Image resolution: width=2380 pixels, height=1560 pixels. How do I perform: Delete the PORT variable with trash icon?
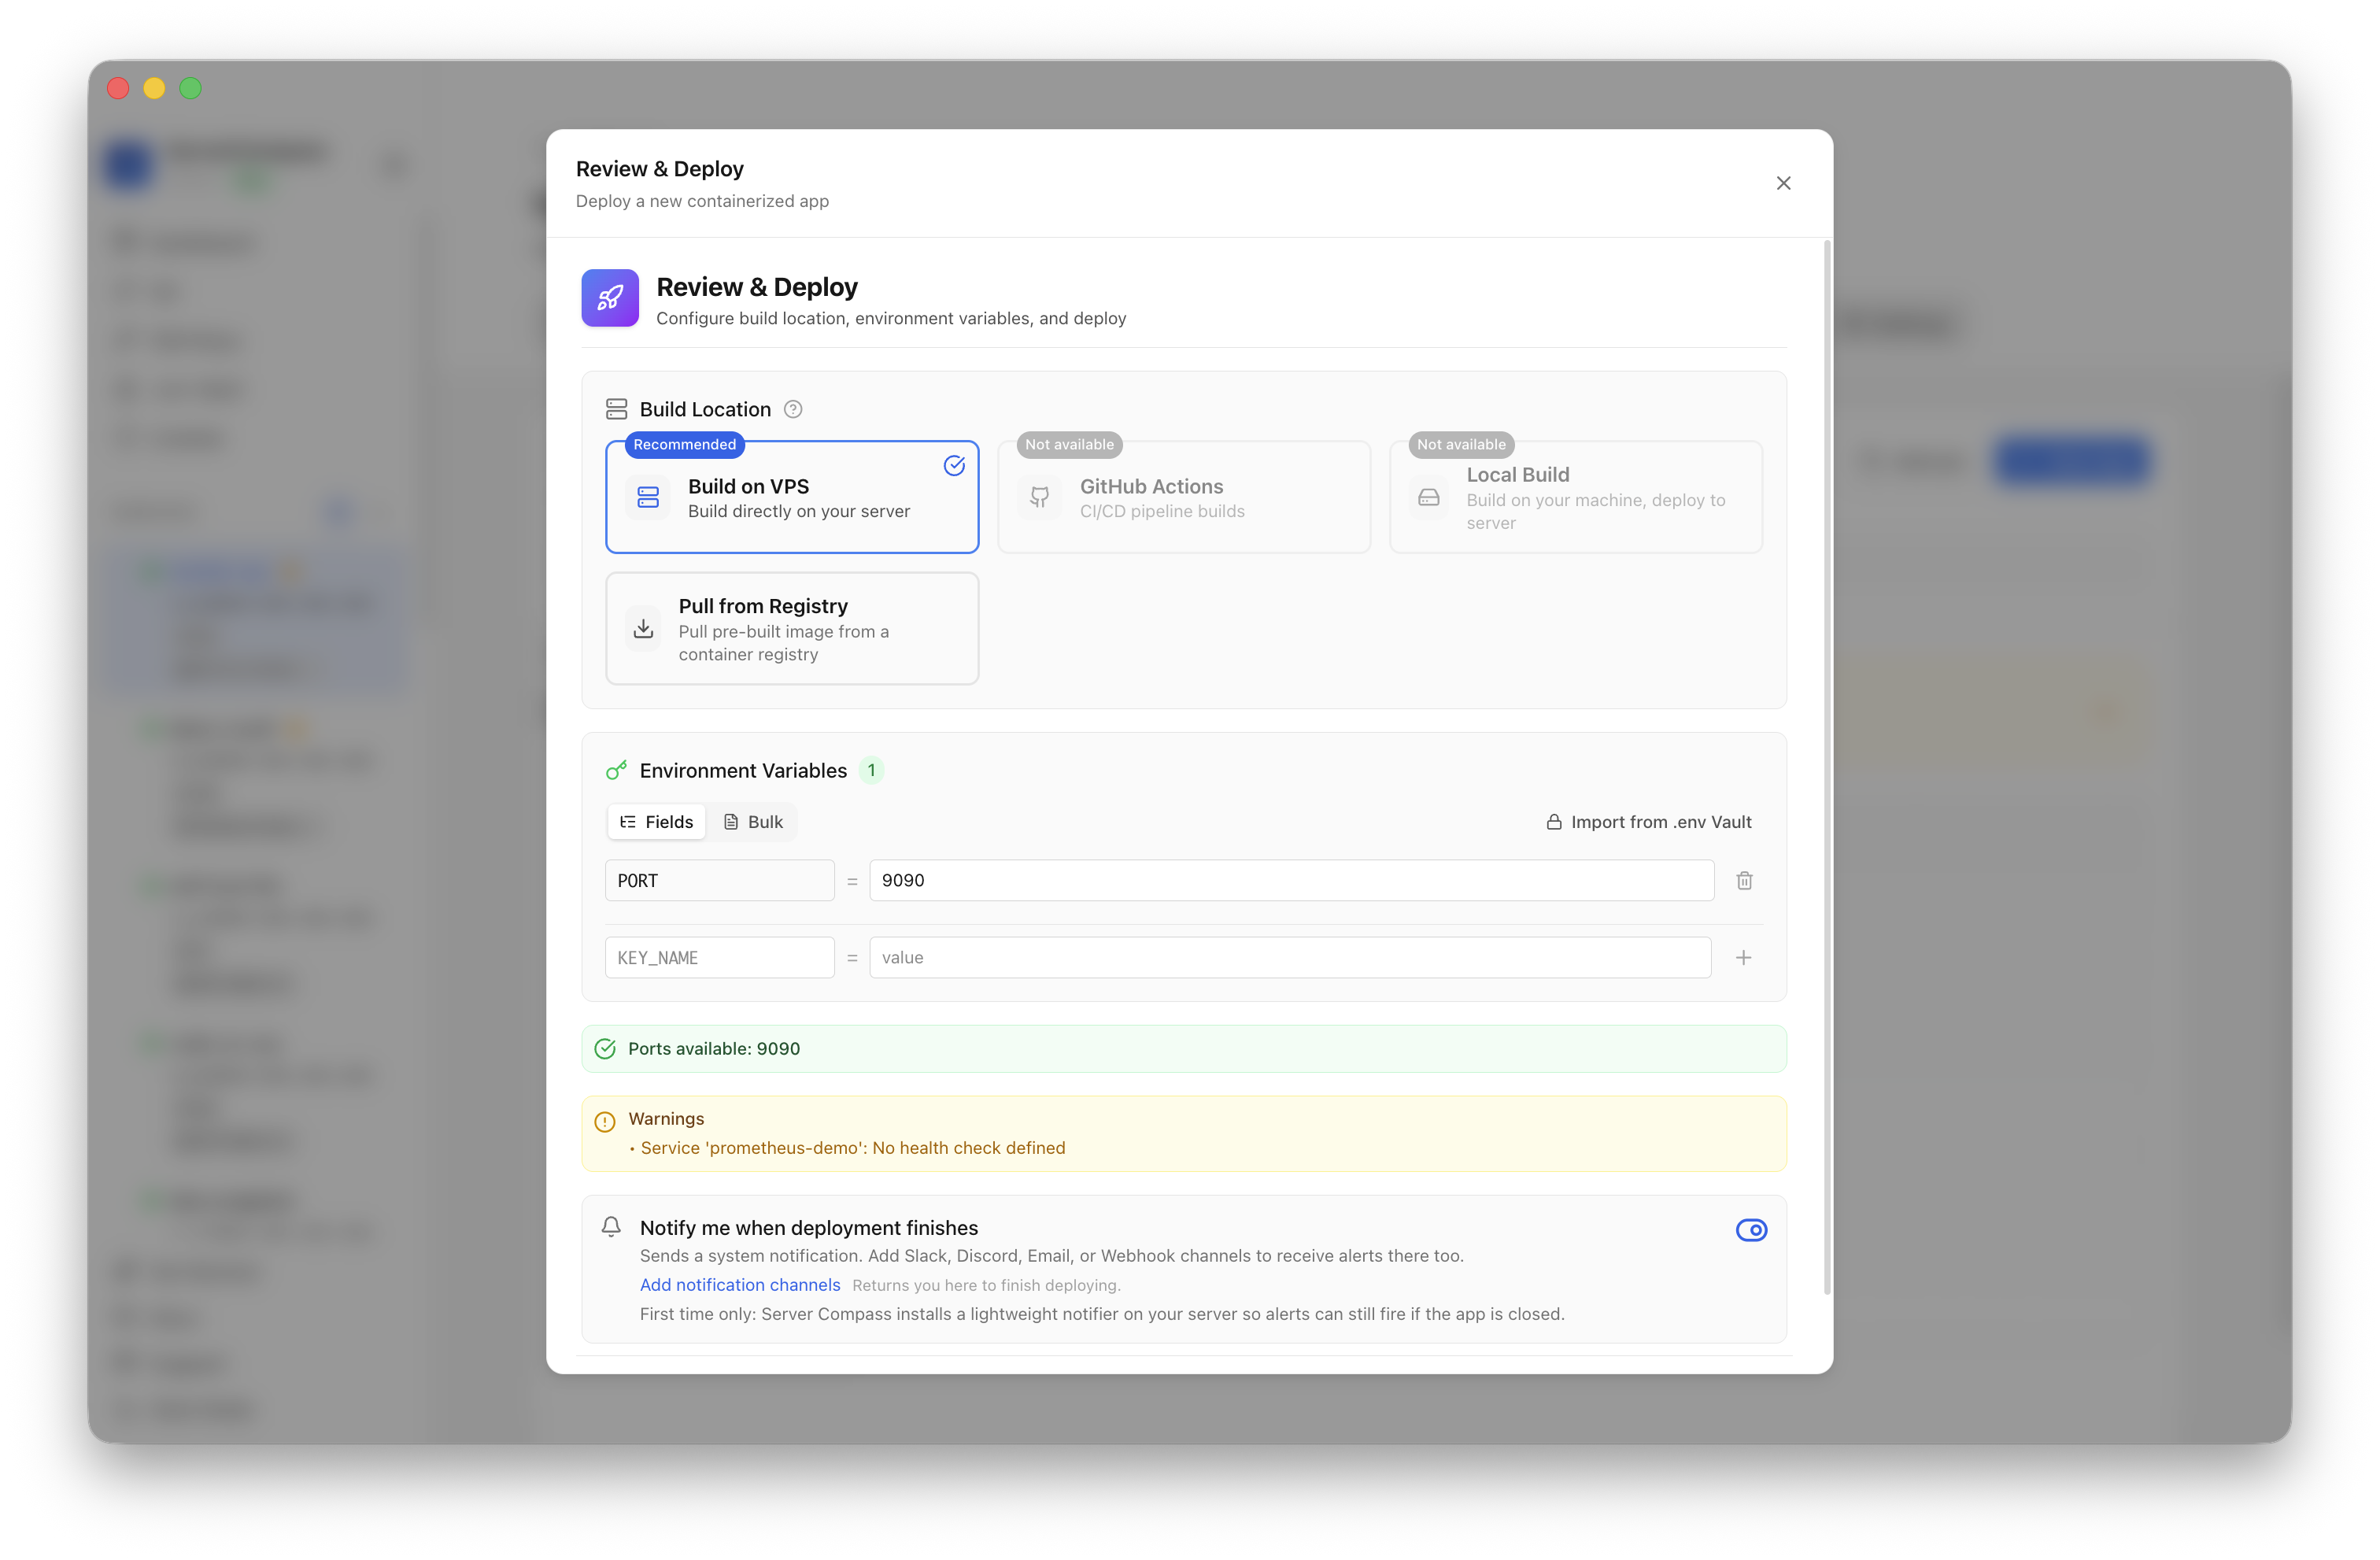1744,881
